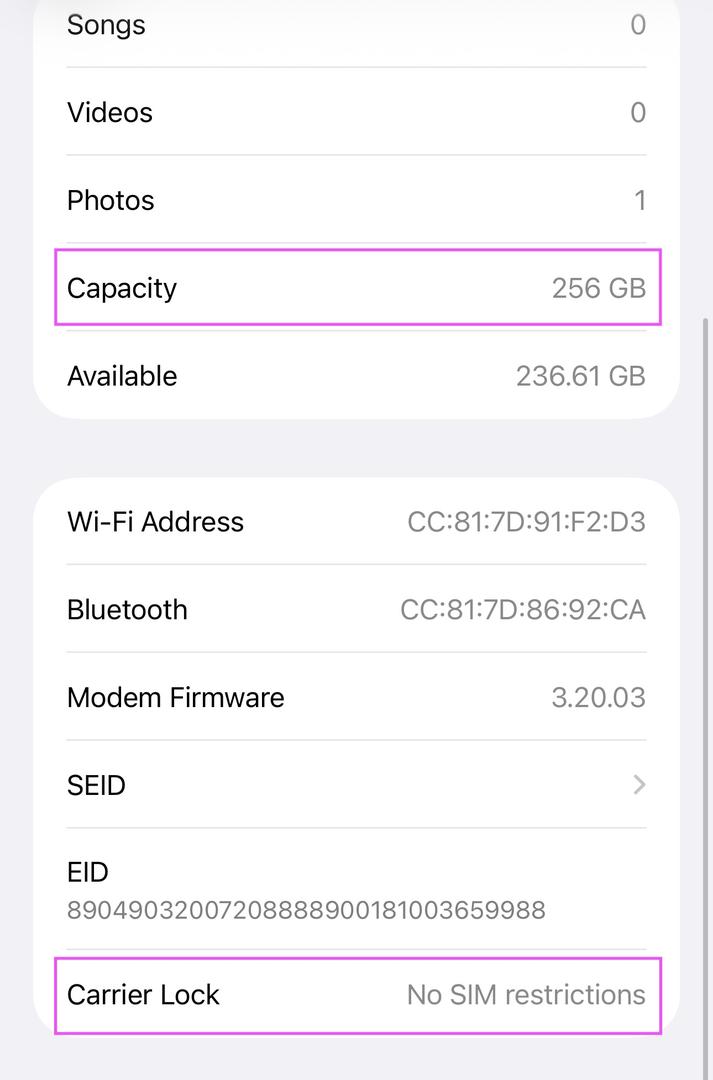Open the SEID details chevron
This screenshot has width=713, height=1080.
[639, 785]
